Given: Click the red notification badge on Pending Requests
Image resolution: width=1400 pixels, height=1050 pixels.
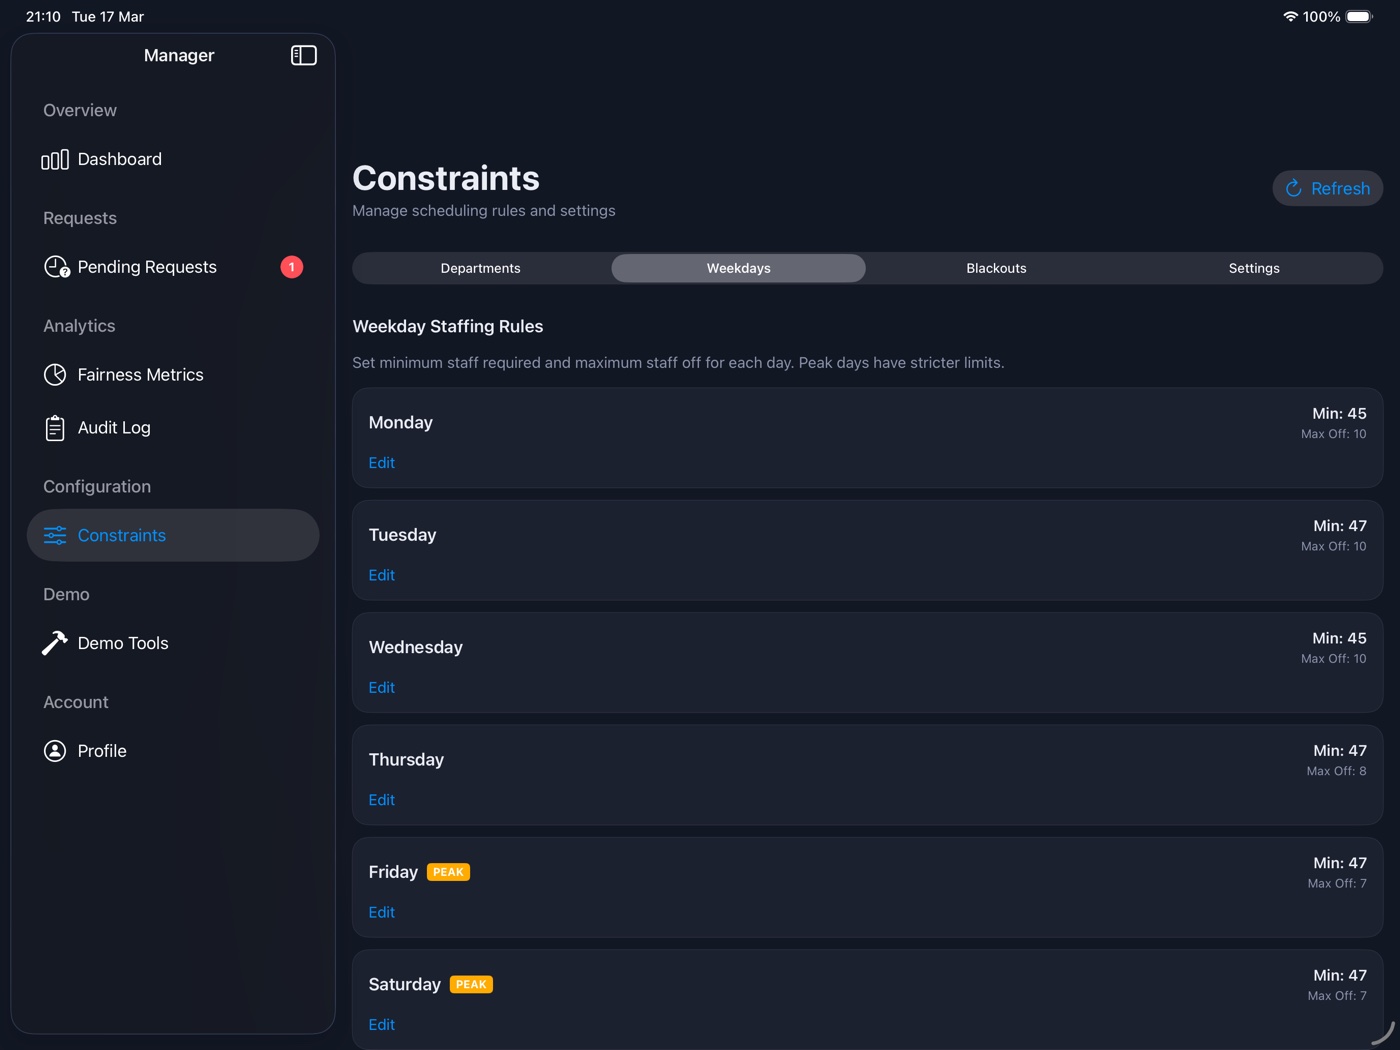Looking at the screenshot, I should coord(291,267).
